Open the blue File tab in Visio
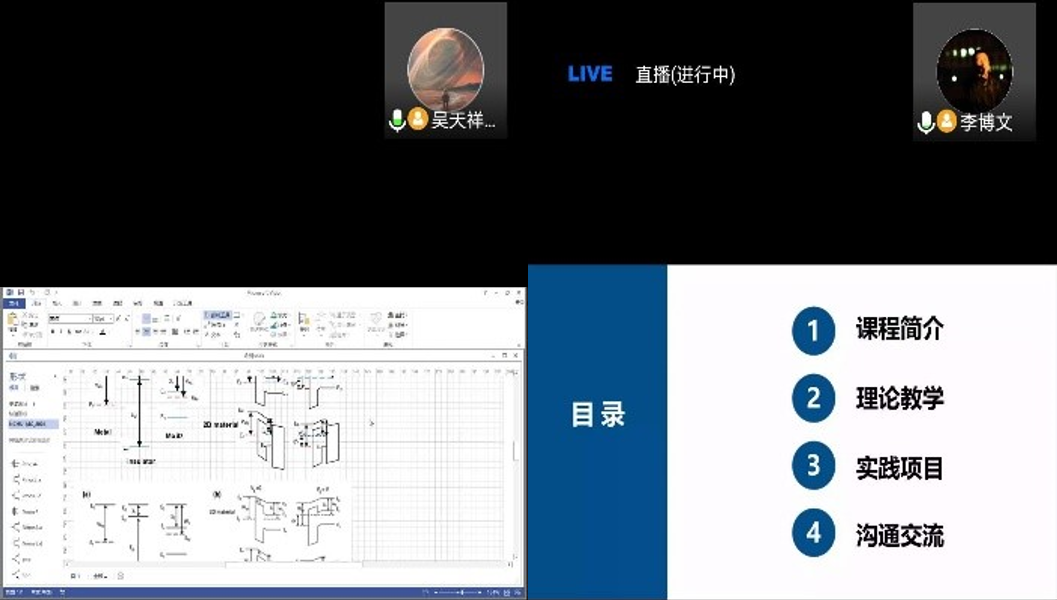Image resolution: width=1057 pixels, height=600 pixels. tap(13, 303)
